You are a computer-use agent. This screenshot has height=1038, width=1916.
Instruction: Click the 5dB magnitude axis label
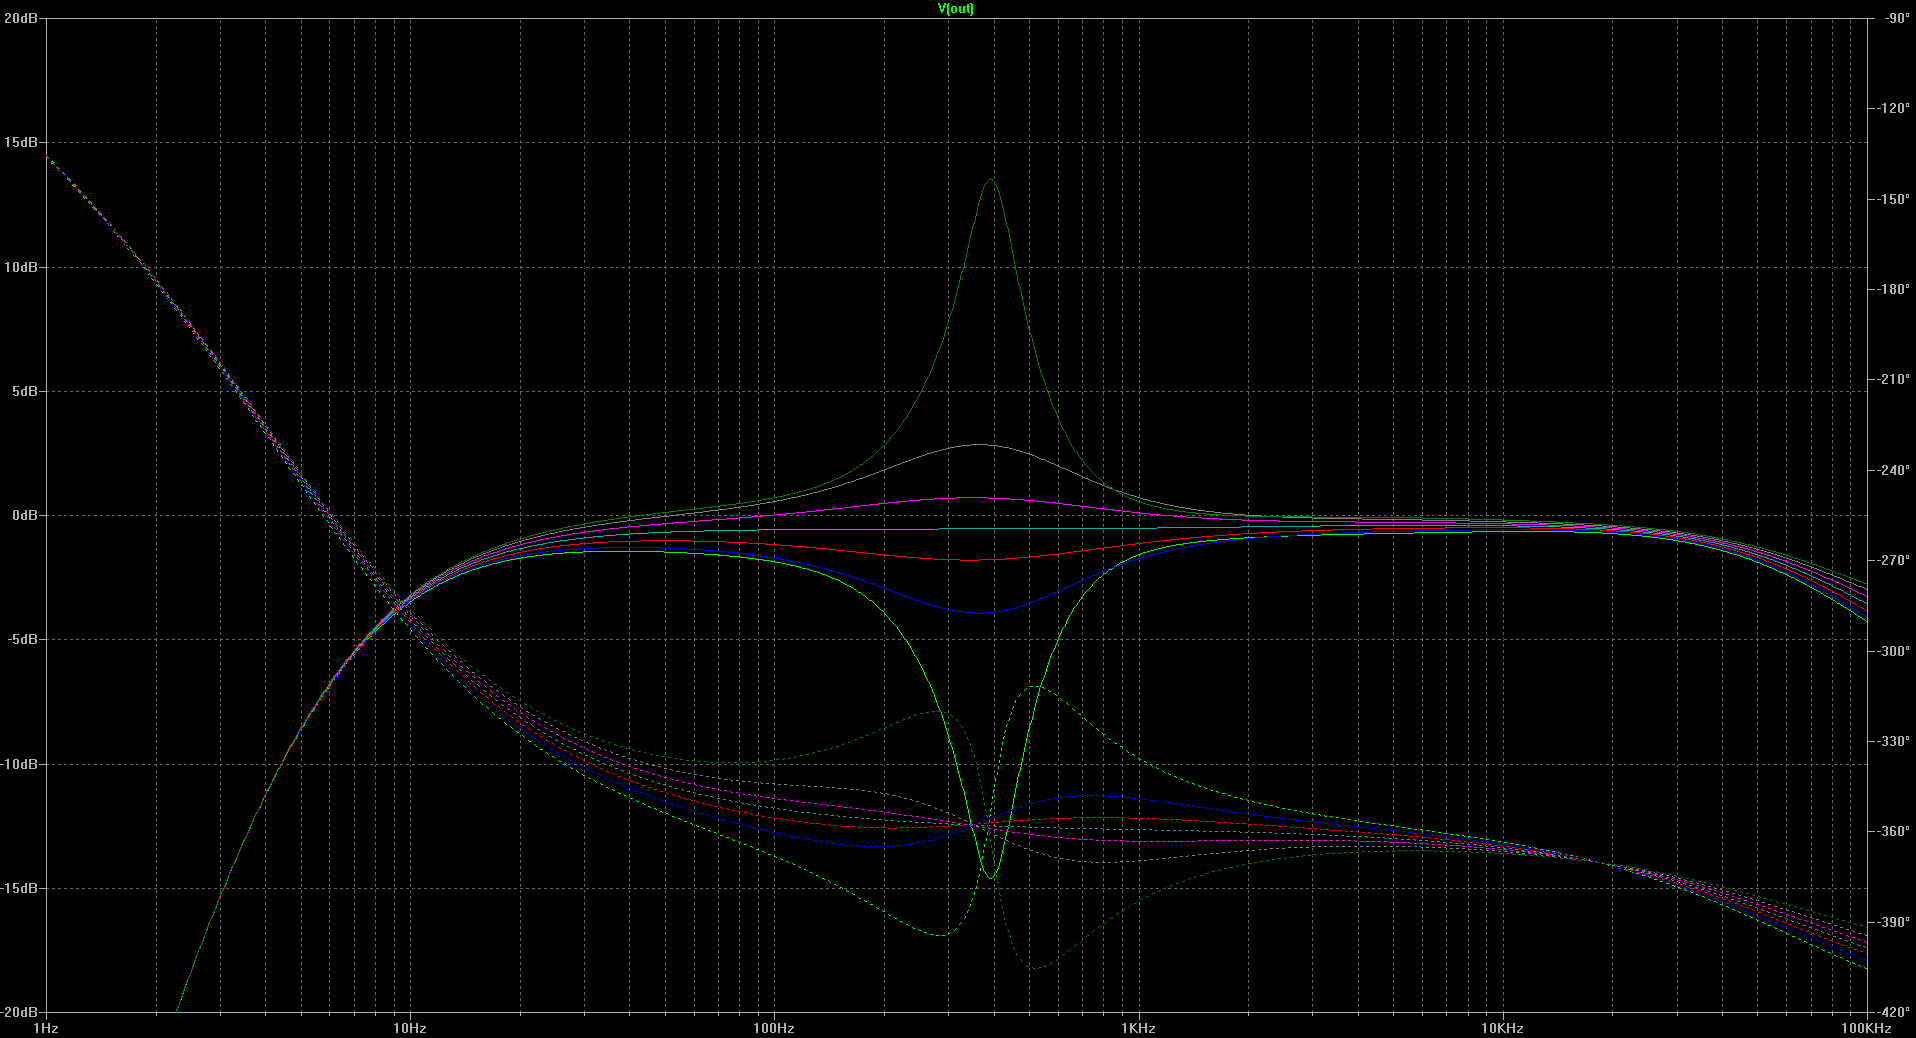(24, 391)
